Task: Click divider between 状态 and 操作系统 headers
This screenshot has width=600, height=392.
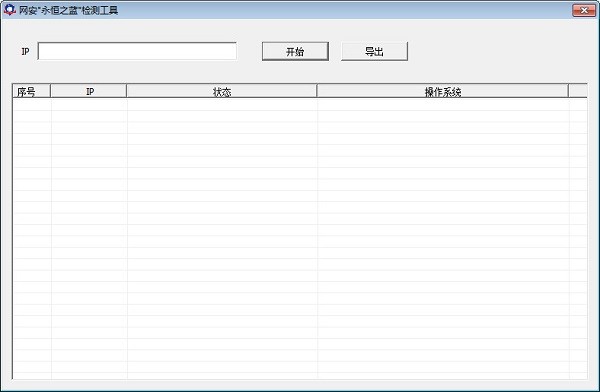Action: tap(317, 91)
